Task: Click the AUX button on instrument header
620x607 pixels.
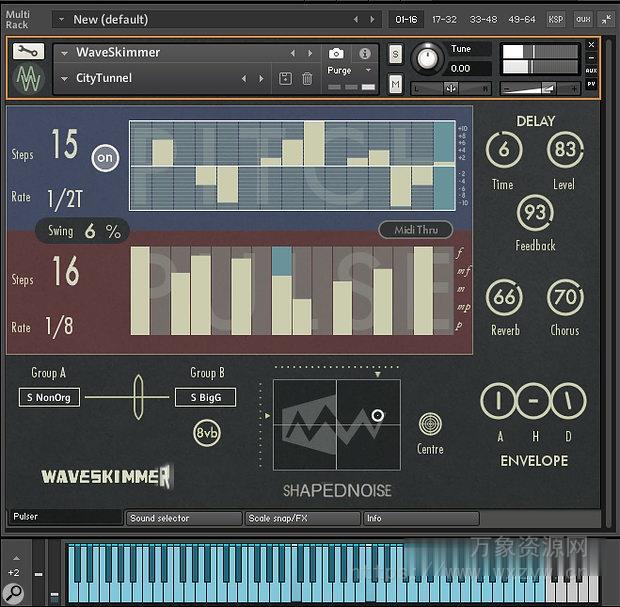Action: [591, 70]
